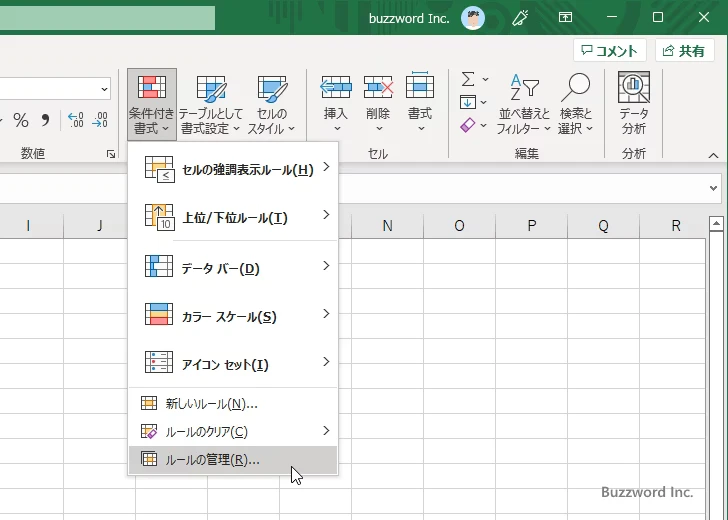This screenshot has width=728, height=520.
Task: Expand the Format (書式) dropdown arrow
Action: [421, 129]
